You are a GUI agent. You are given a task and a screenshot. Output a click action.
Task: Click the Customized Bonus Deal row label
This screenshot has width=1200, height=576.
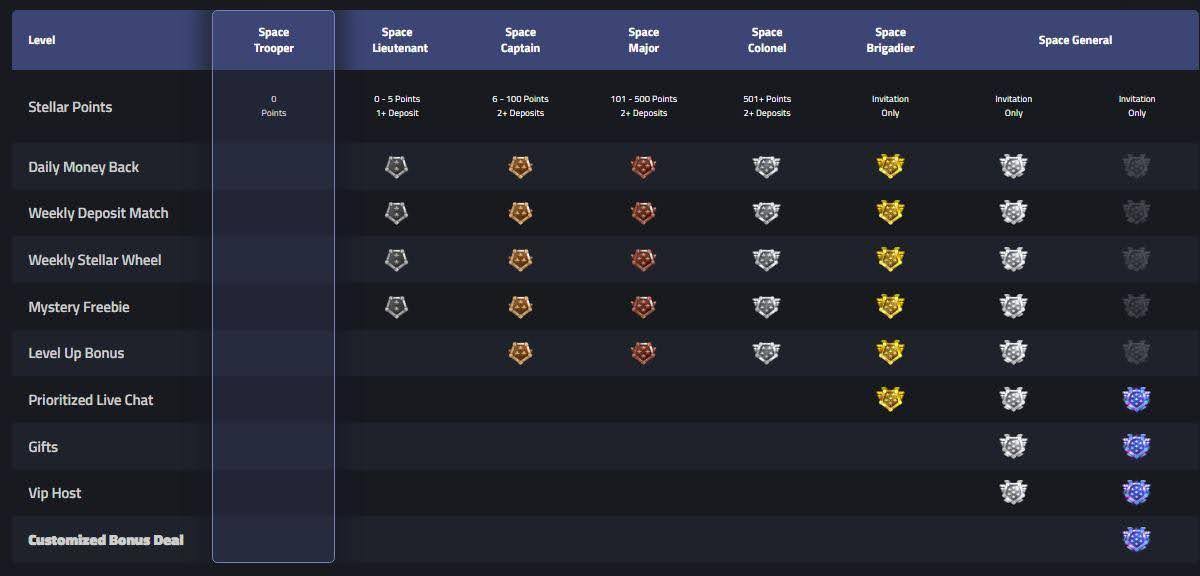(x=106, y=540)
